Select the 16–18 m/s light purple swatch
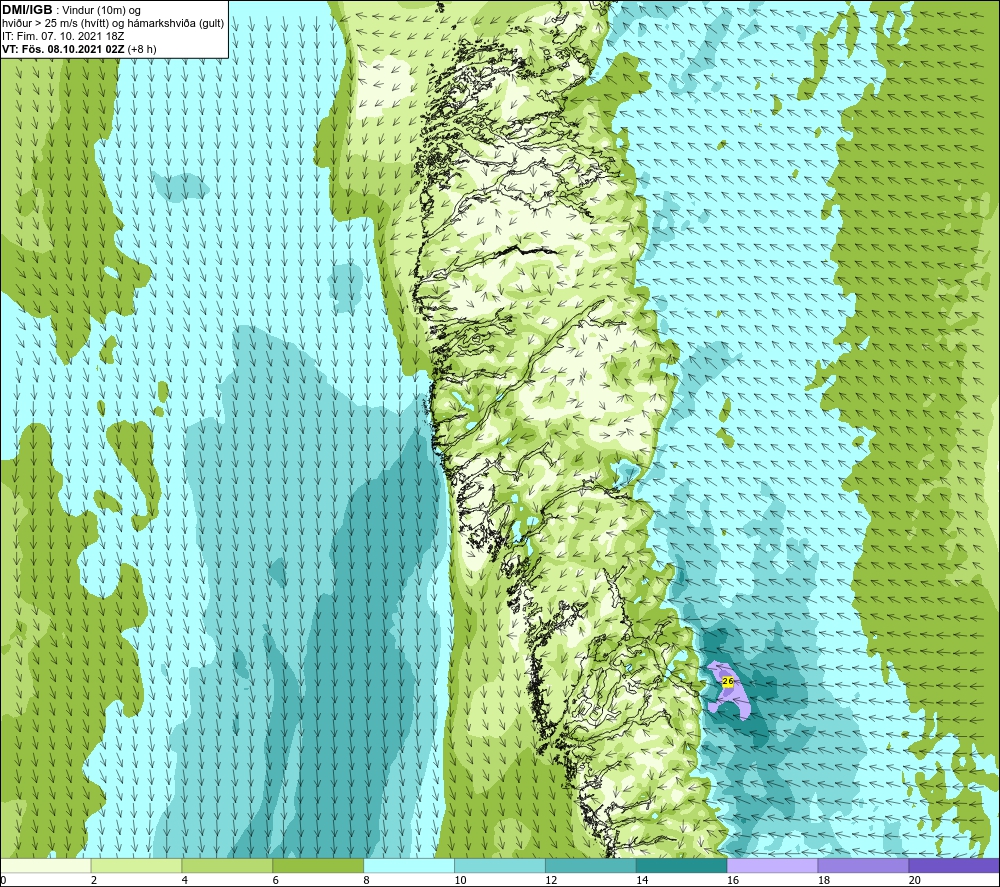This screenshot has width=1000, height=887. (772, 865)
